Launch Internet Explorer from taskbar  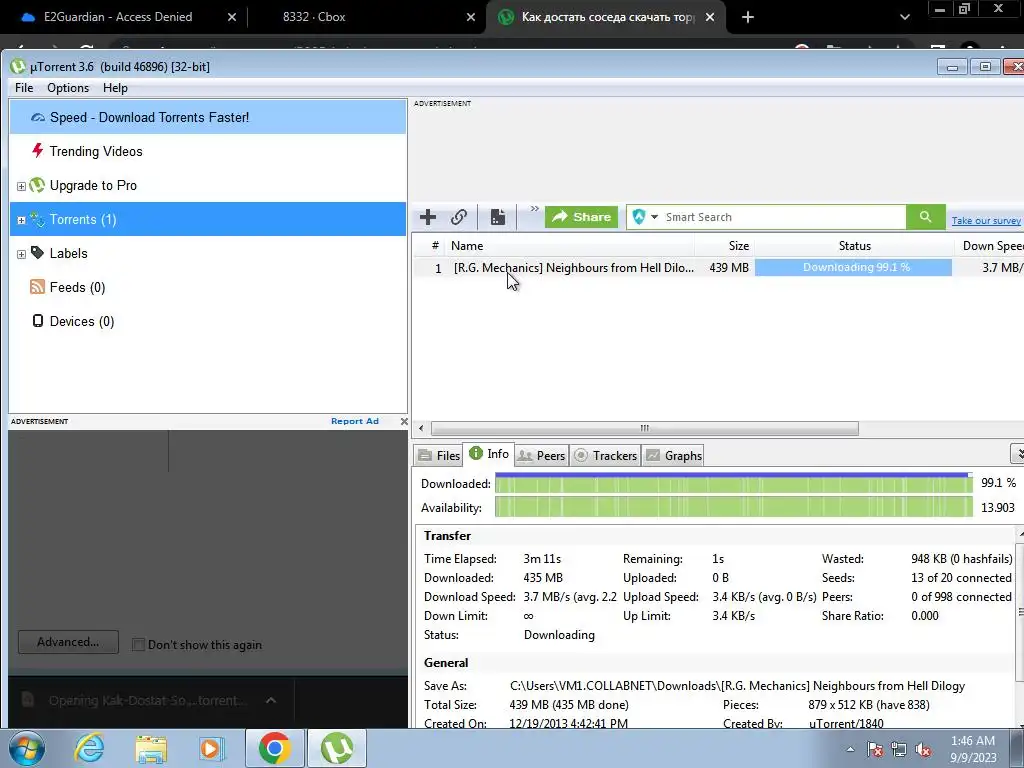pos(89,748)
